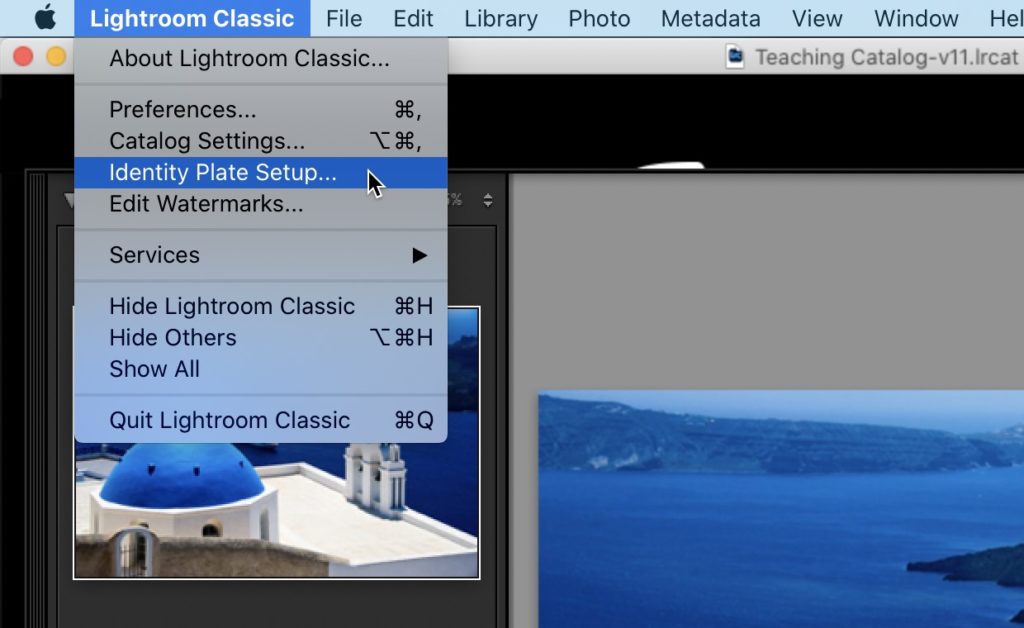Choose About Lightroom Classic
Screen dimensions: 1024x628
[261, 59]
